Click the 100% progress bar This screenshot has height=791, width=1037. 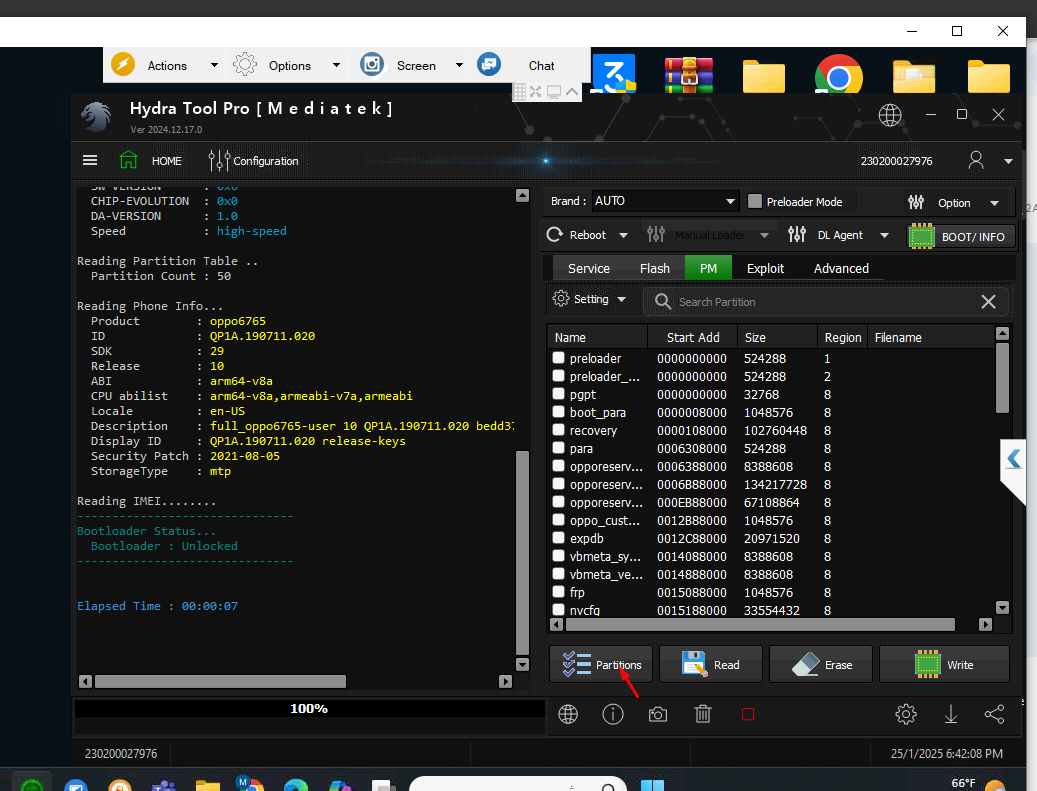point(309,708)
